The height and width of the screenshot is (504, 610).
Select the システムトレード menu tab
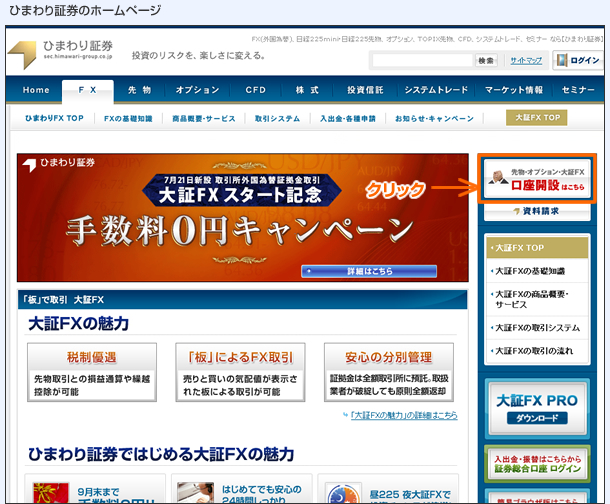coord(436,90)
